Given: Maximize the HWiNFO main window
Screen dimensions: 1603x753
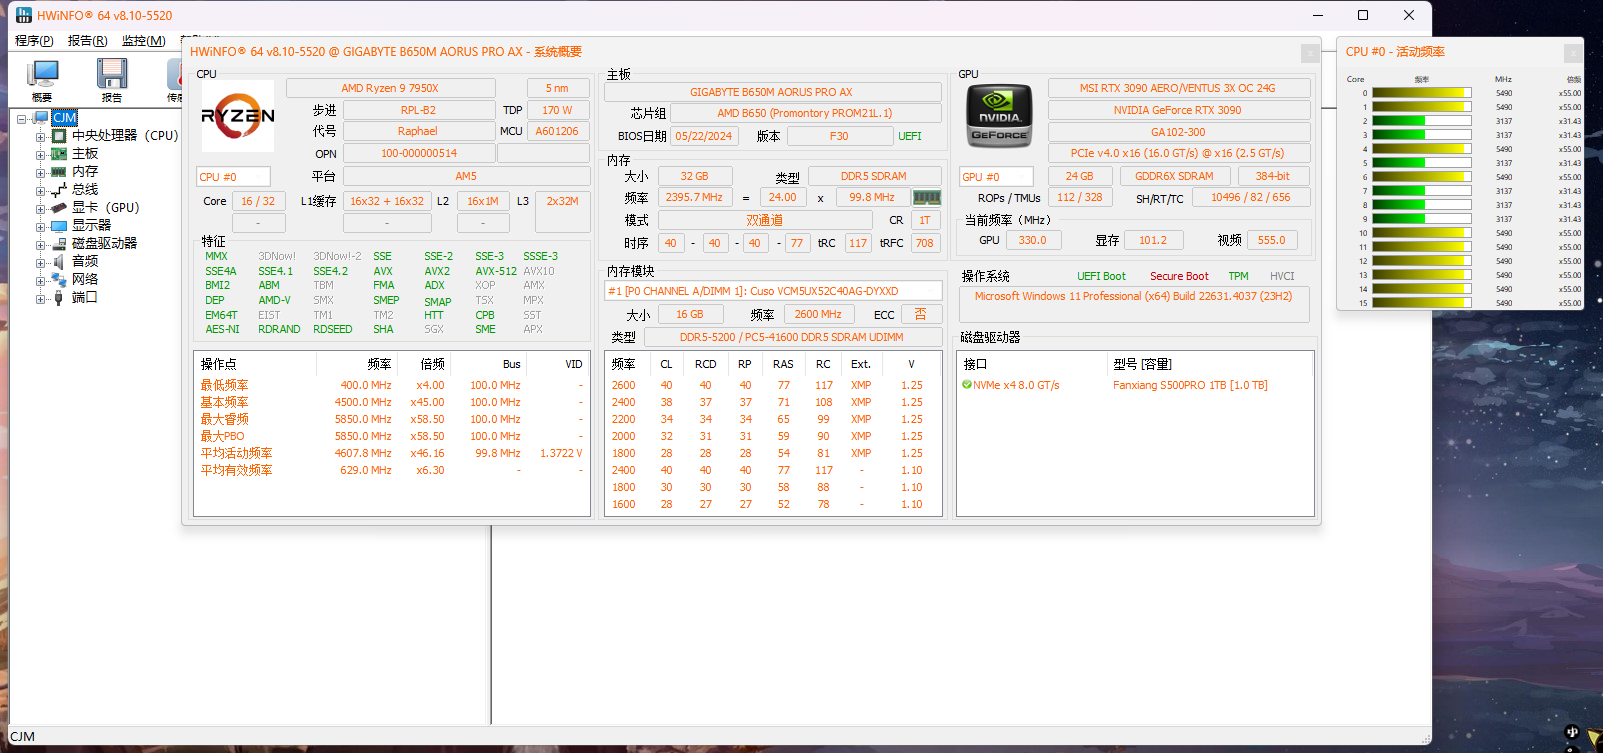Looking at the screenshot, I should pyautogui.click(x=1363, y=15).
